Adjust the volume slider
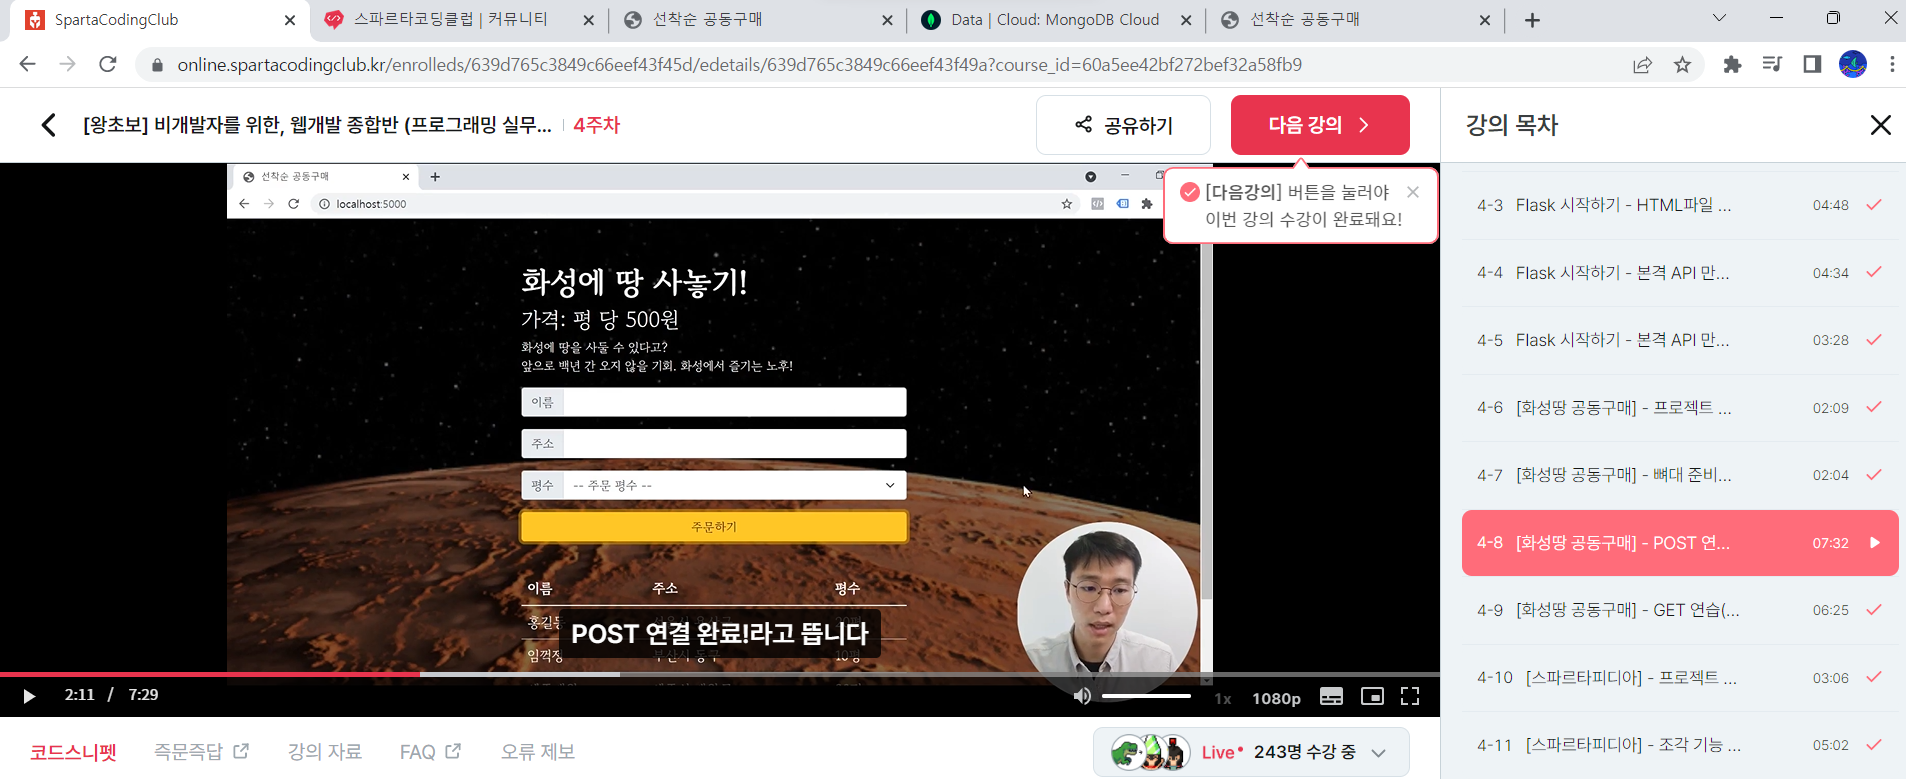1906x779 pixels. pyautogui.click(x=1146, y=696)
